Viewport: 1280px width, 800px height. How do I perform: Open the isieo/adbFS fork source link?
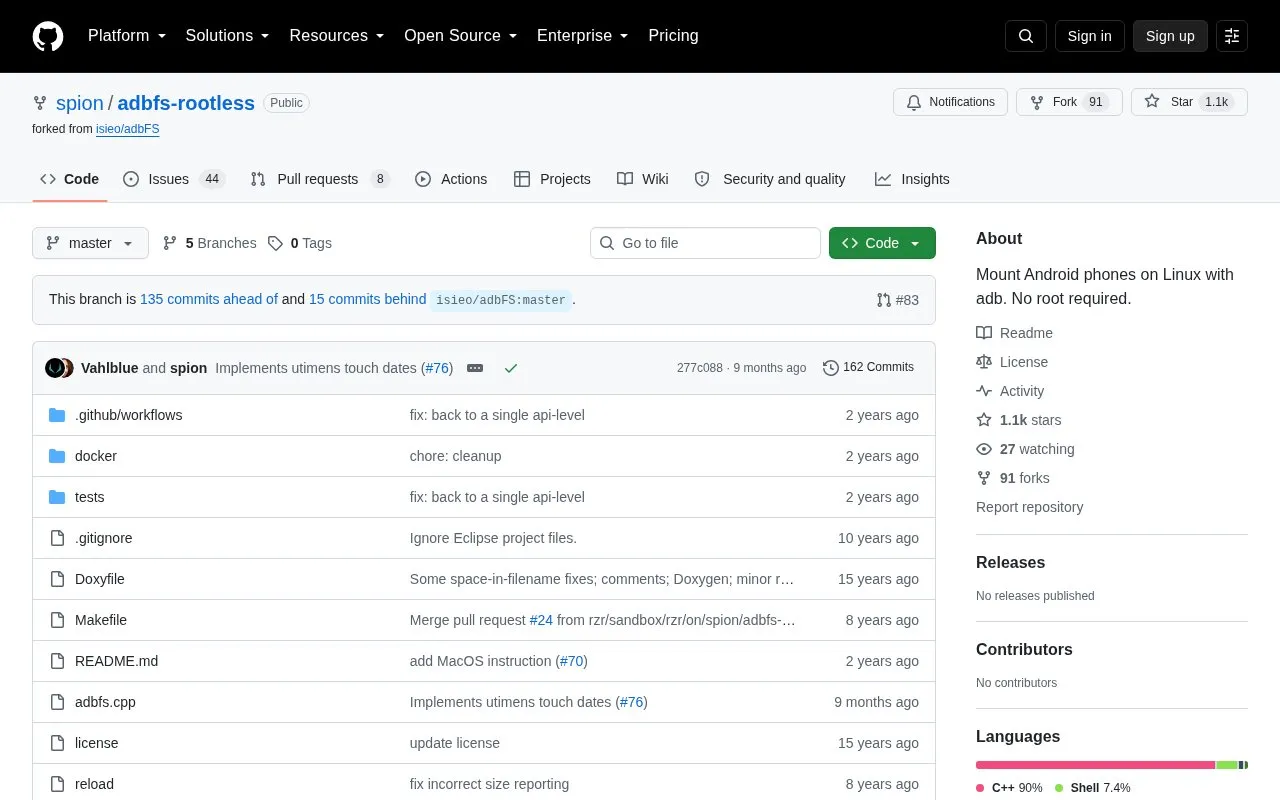pos(127,129)
